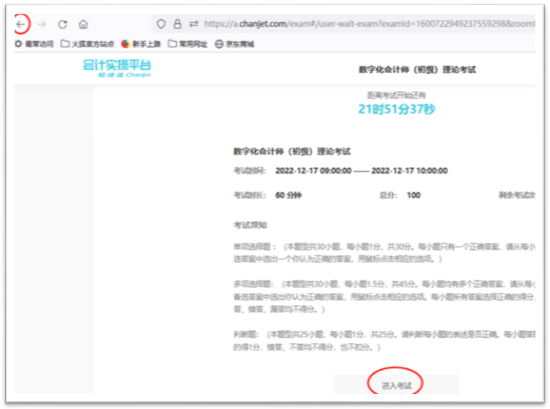The height and width of the screenshot is (409, 550).
Task: Show site security info via lock icon
Action: pos(177,24)
